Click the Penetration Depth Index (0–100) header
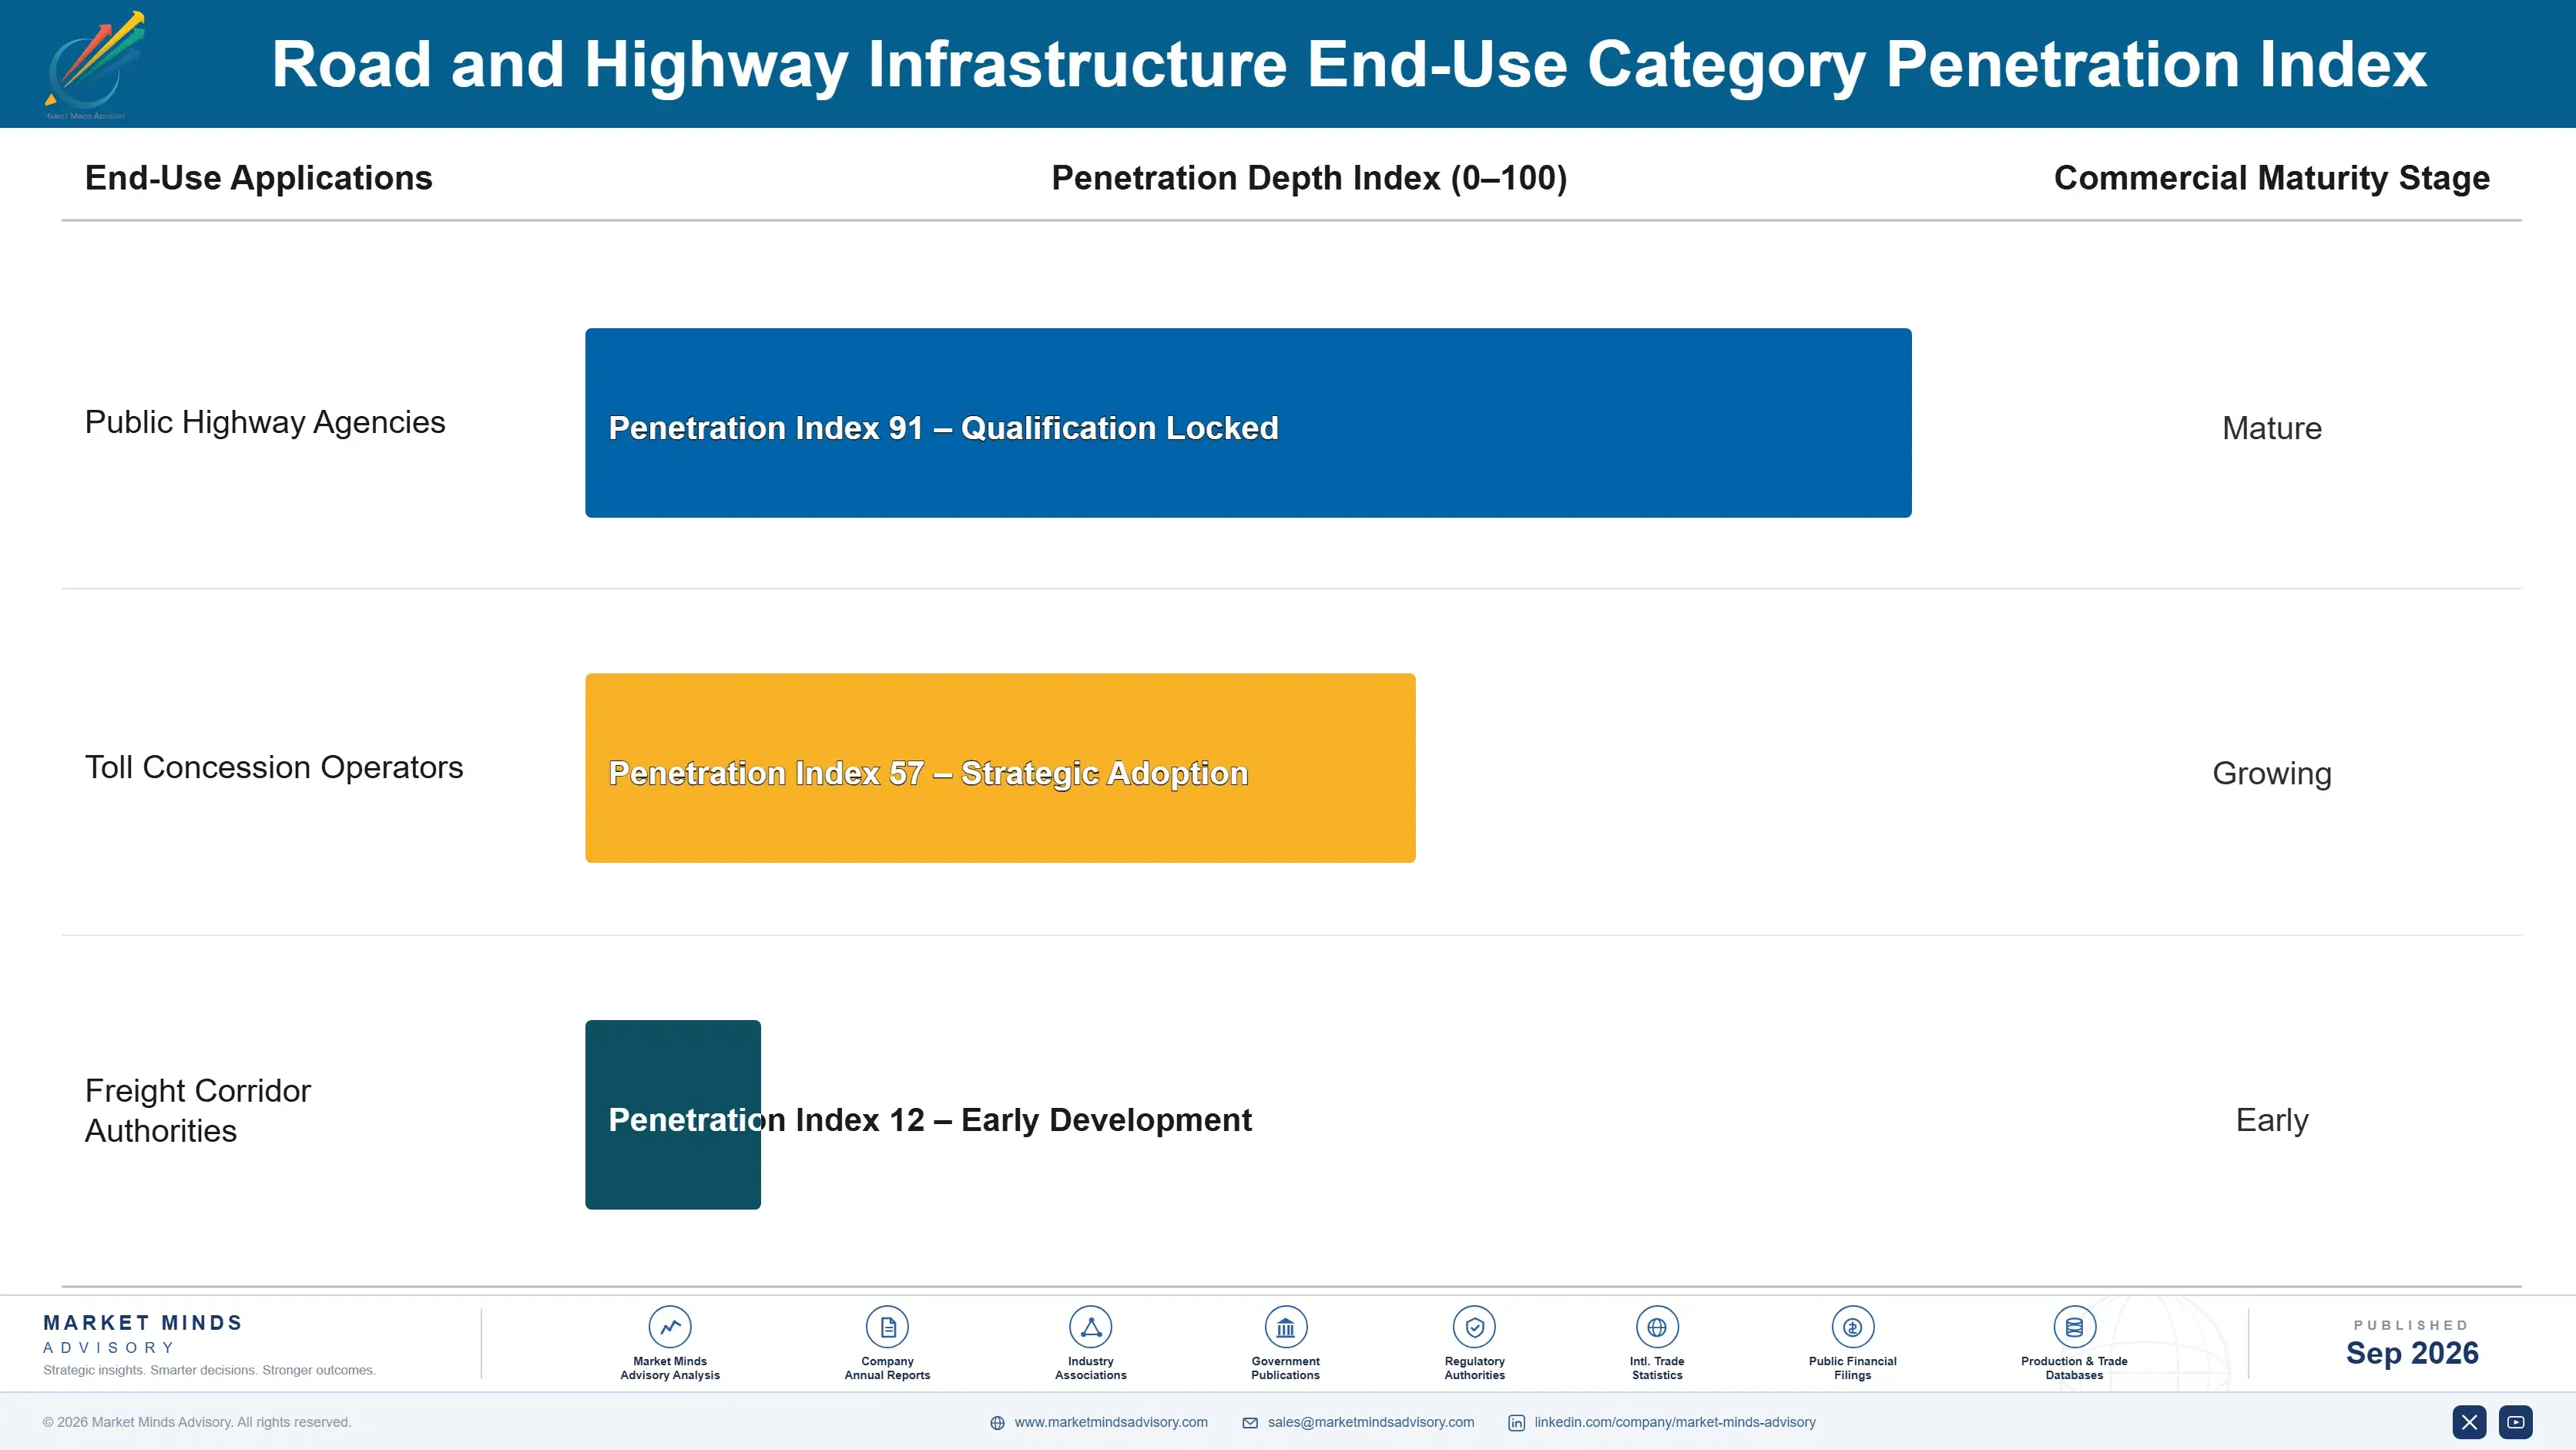Viewport: 2576px width, 1450px height. (1309, 178)
